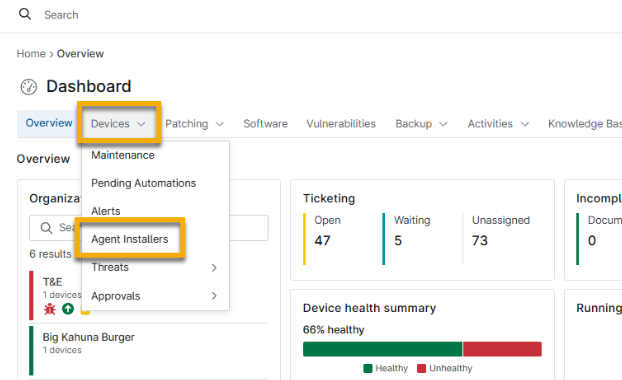Click the Overview breadcrumb
The image size is (622, 380).
pyautogui.click(x=80, y=54)
